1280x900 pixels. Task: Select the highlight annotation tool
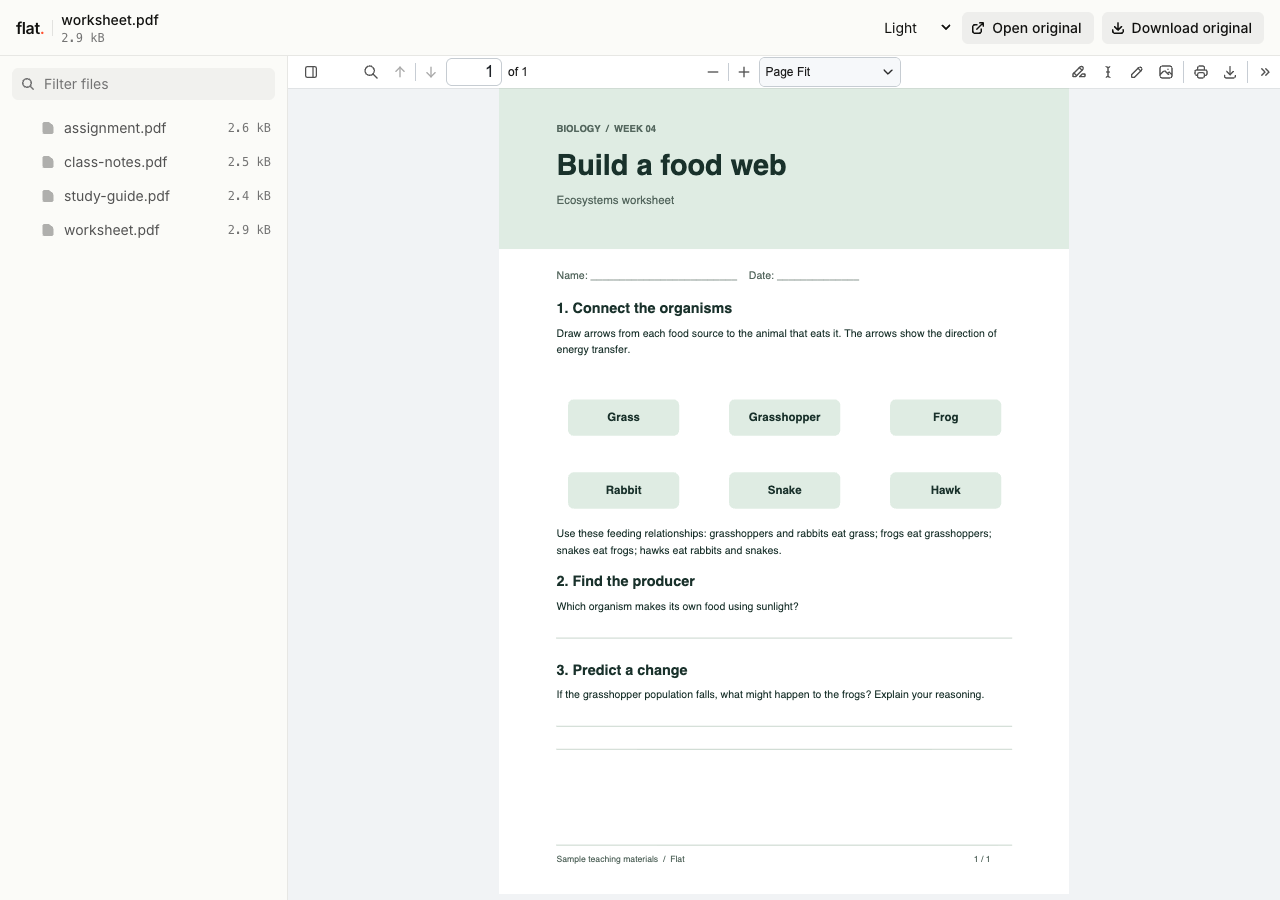pos(1079,72)
